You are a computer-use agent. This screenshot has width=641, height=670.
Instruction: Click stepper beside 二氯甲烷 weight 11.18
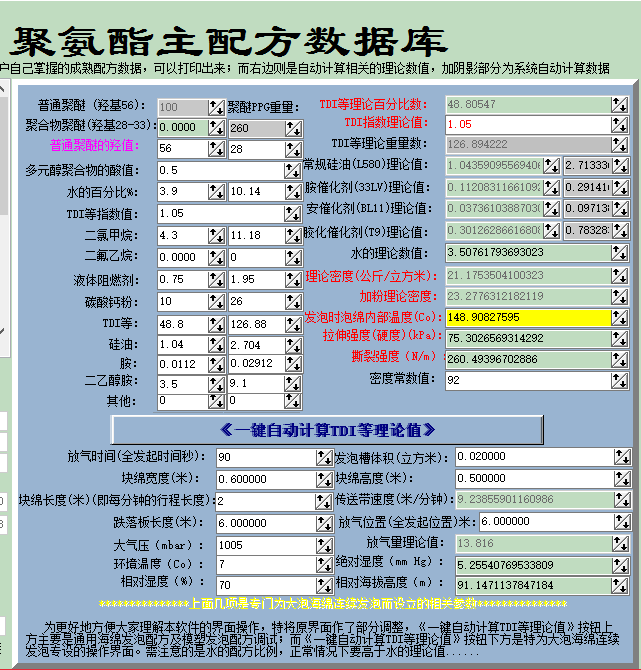(x=294, y=235)
